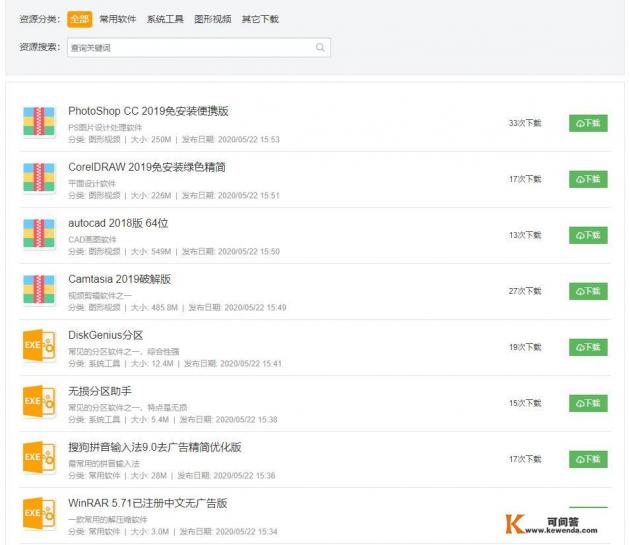Open the PhotoShop CC 2019 zip icon
The width and height of the screenshot is (630, 545).
(x=39, y=121)
